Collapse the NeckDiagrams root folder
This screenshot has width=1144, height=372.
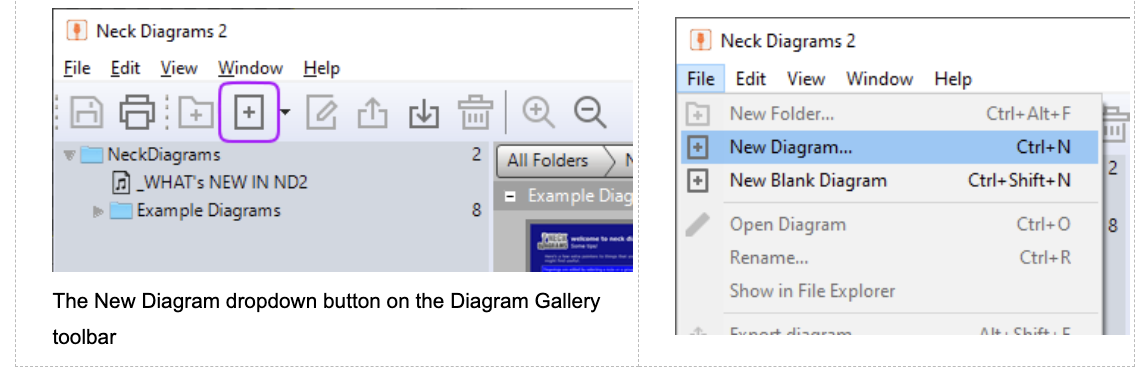point(69,155)
